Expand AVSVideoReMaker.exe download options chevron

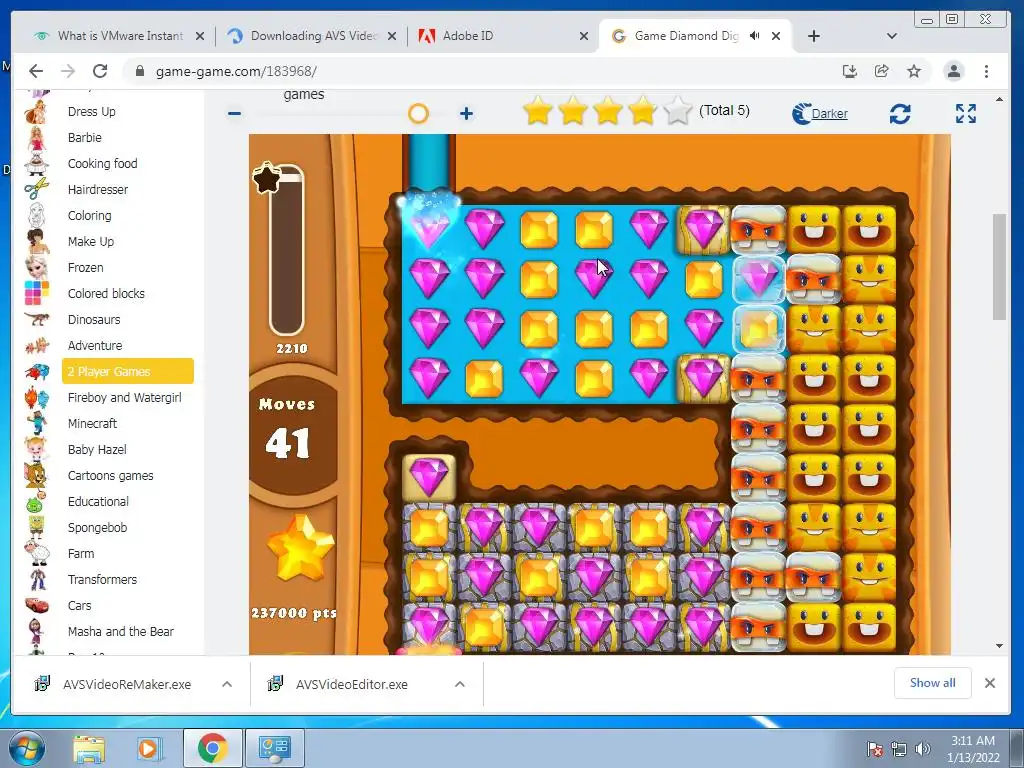click(x=227, y=684)
